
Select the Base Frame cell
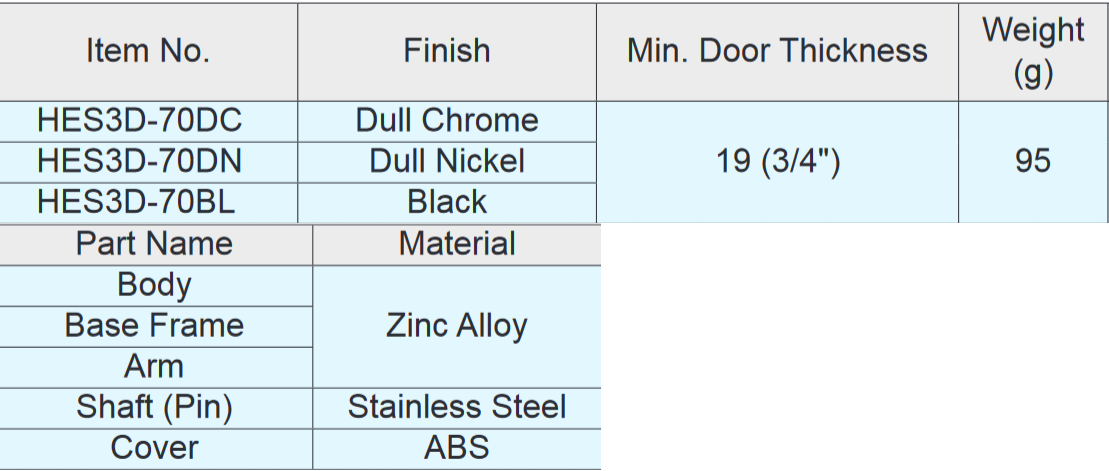coord(154,326)
